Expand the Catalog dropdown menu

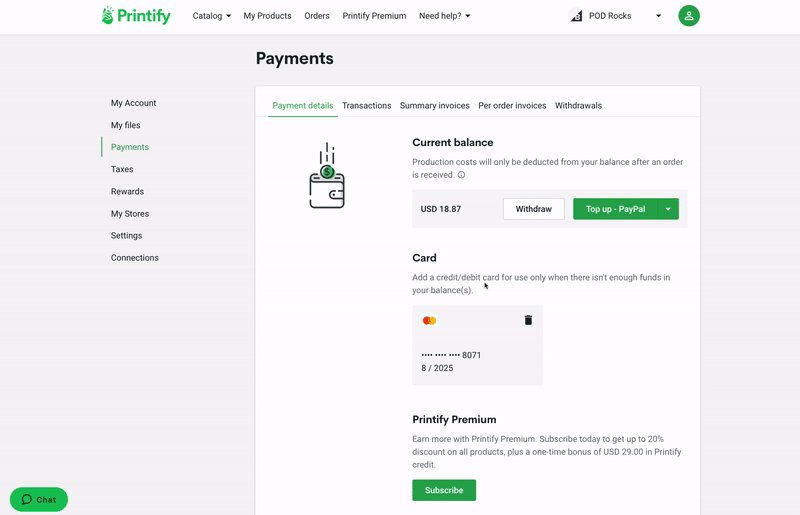211,16
